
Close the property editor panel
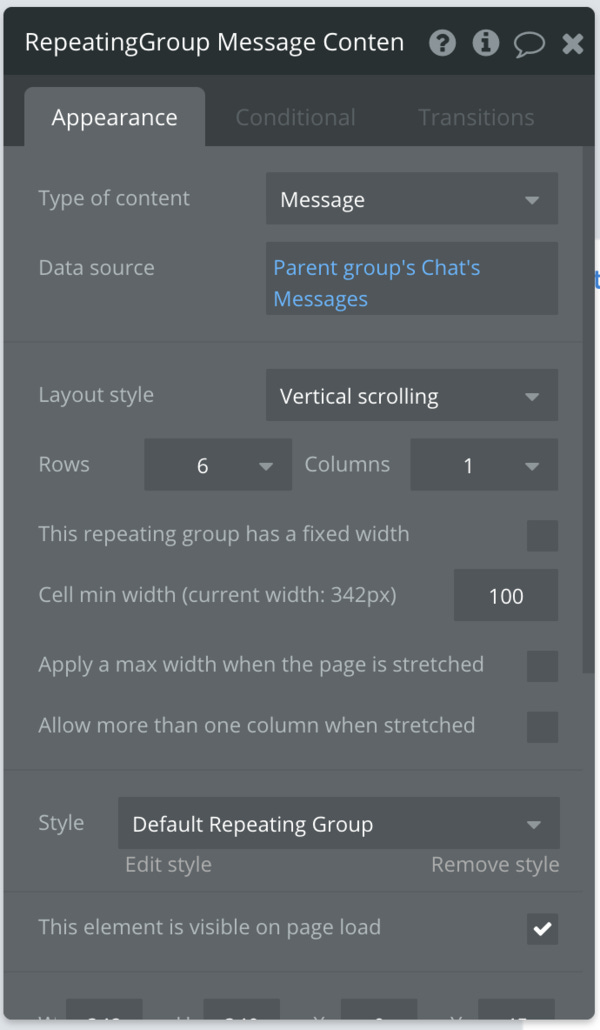pyautogui.click(x=573, y=44)
